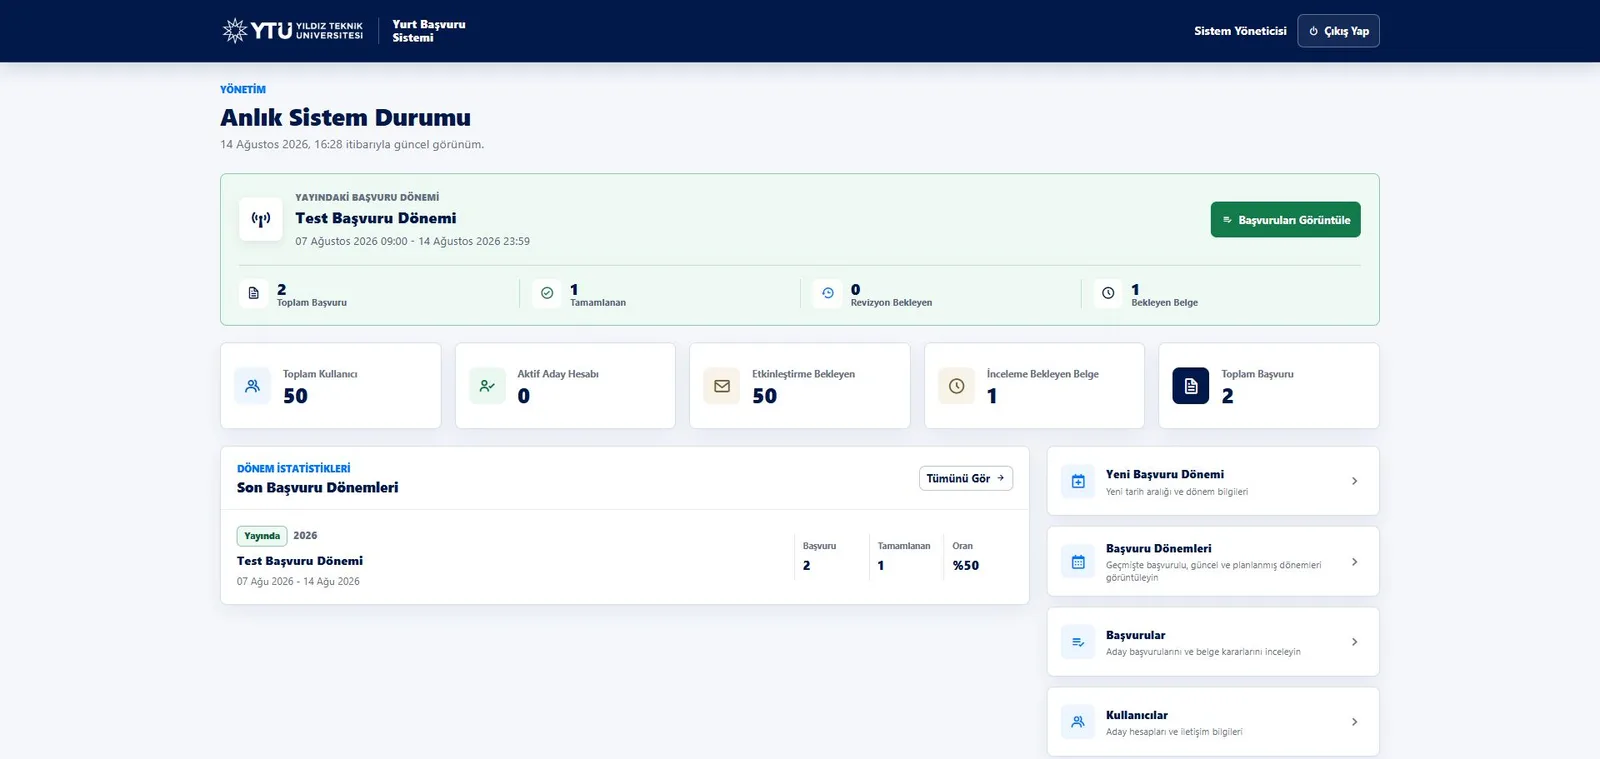
Task: Open the Kullanıcılar quick link card
Action: click(x=1213, y=722)
